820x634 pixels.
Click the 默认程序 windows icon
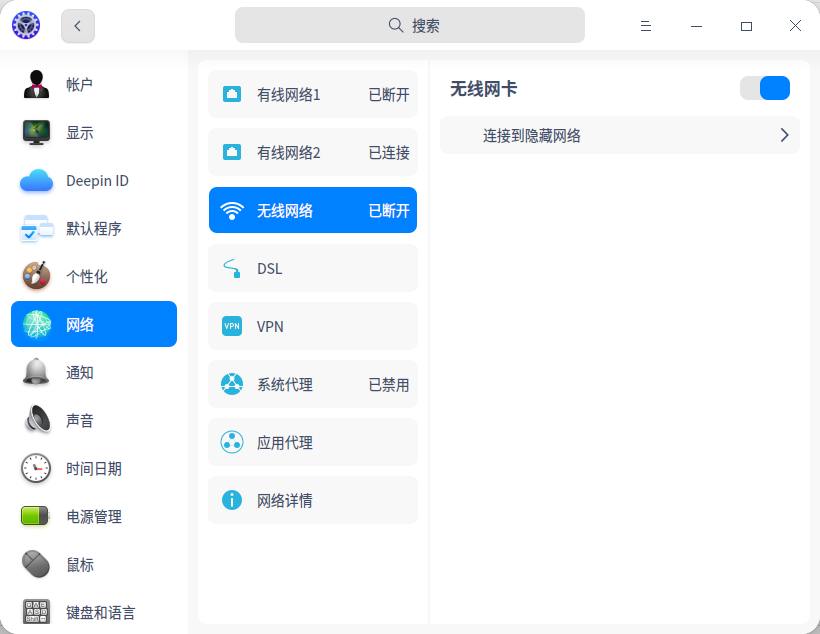(36, 229)
